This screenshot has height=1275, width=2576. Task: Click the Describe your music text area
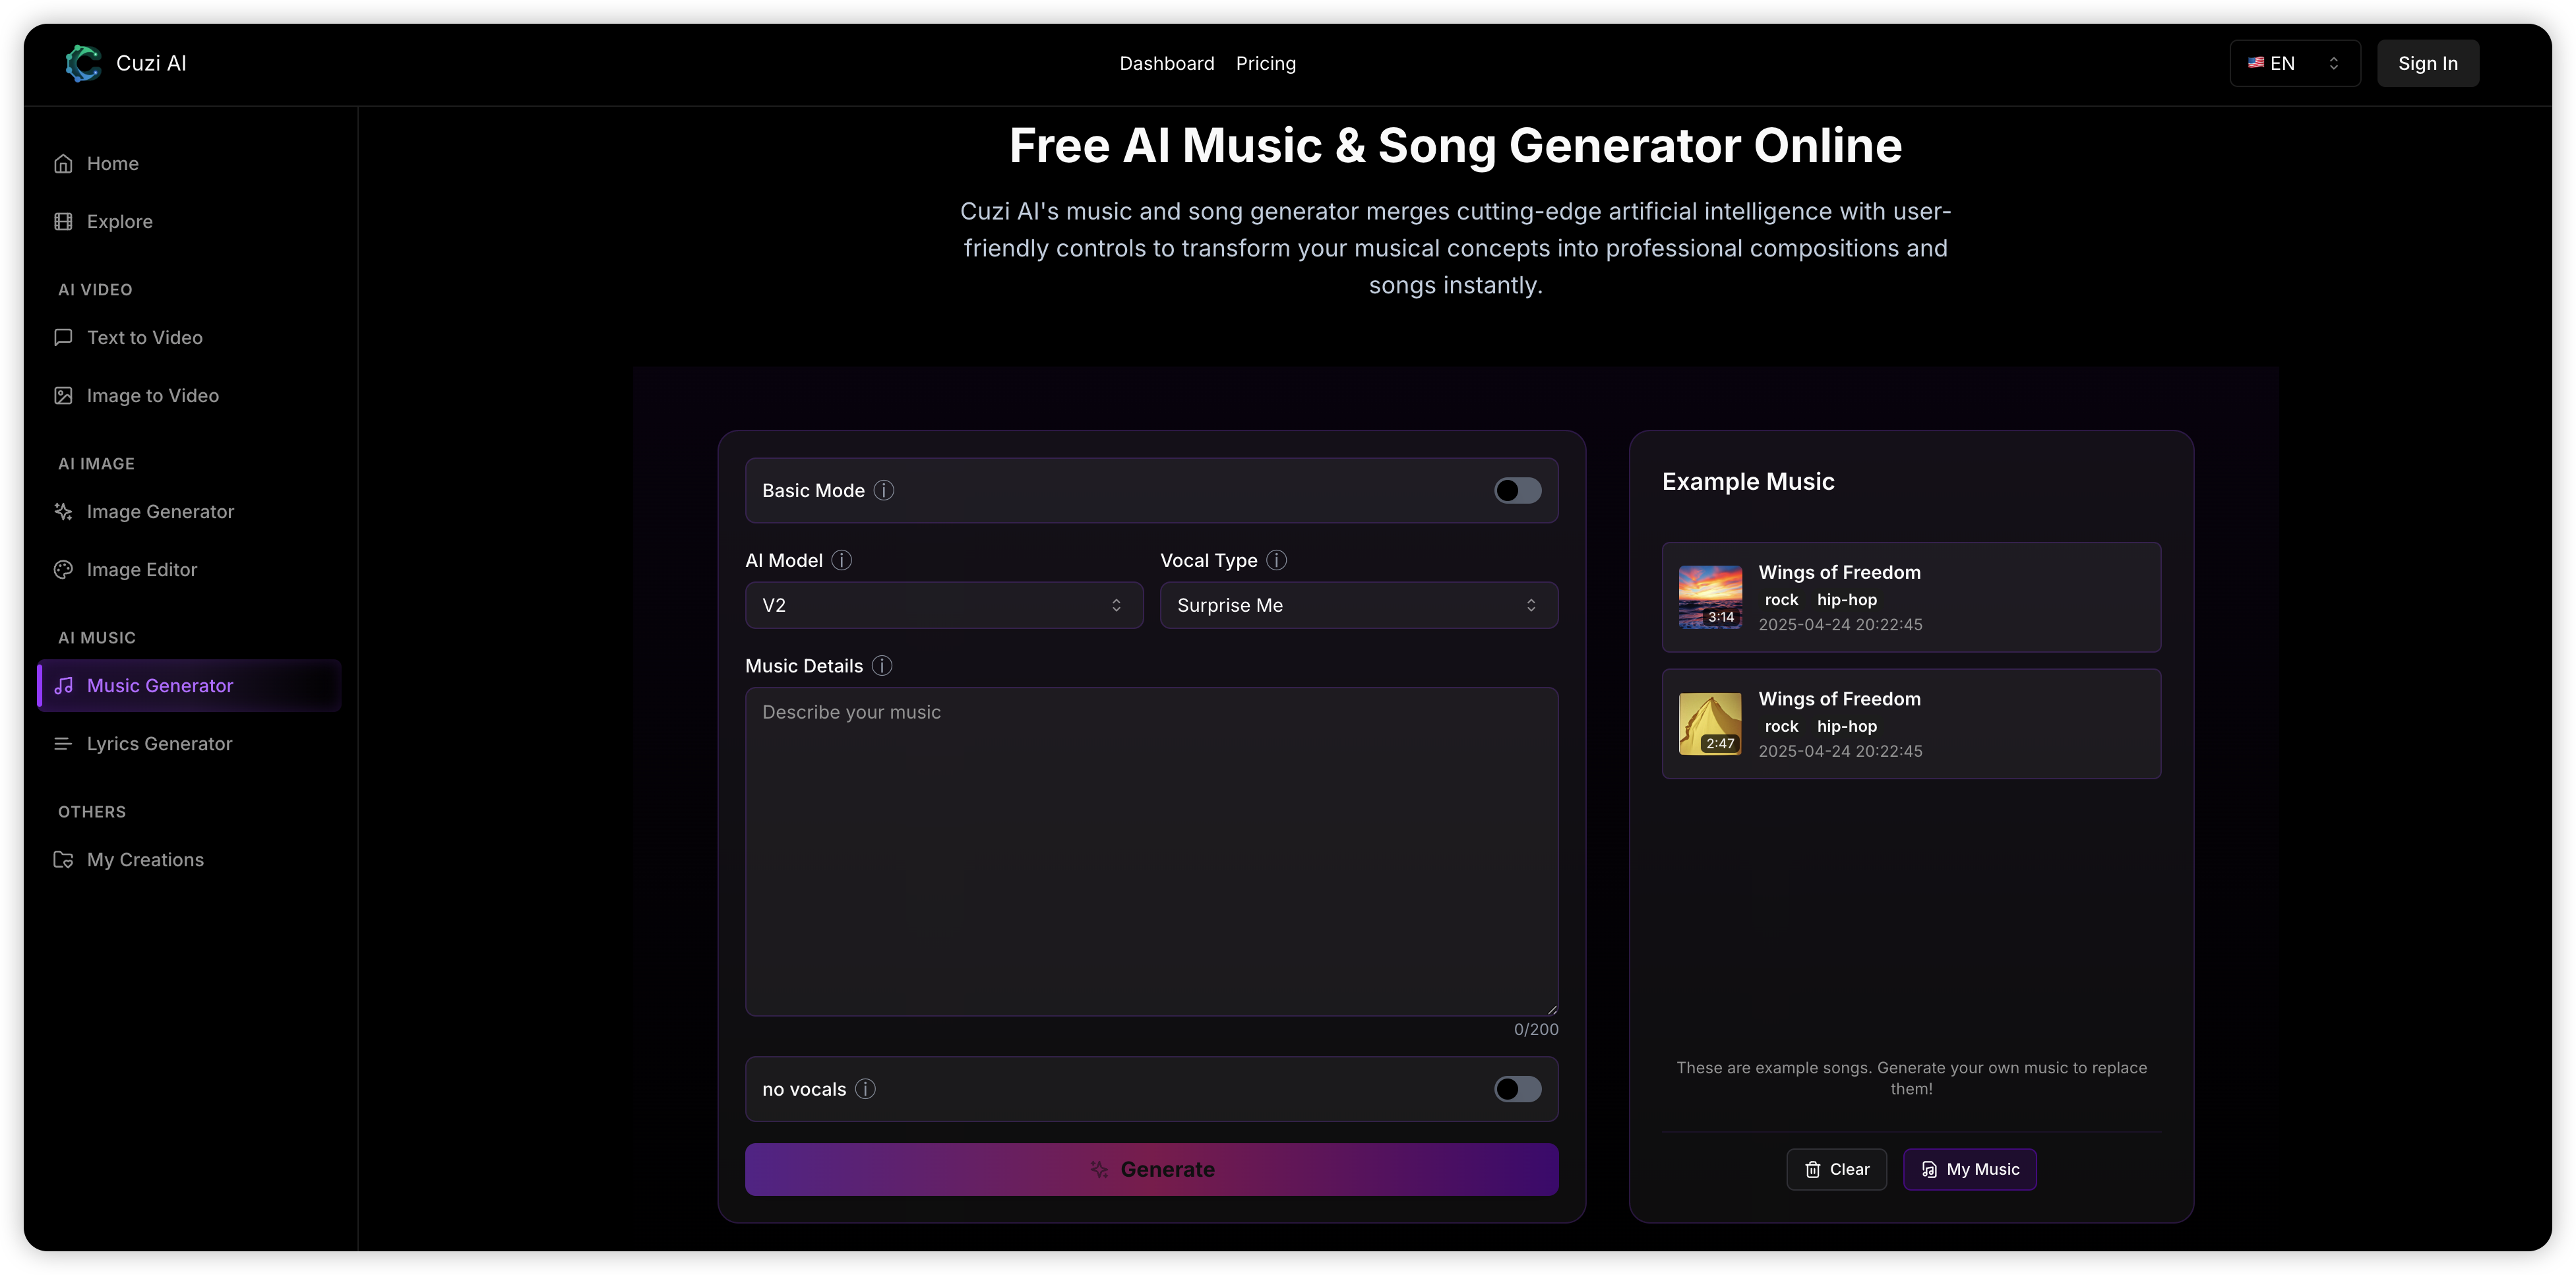tap(1151, 852)
